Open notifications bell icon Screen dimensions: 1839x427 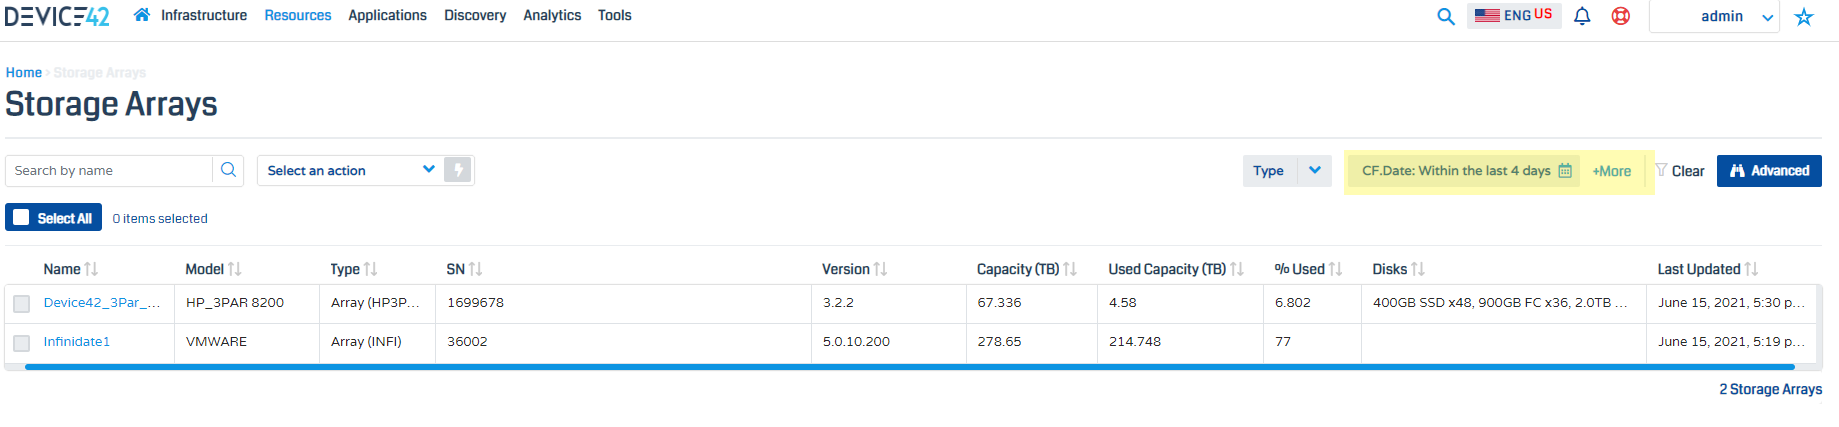point(1582,16)
